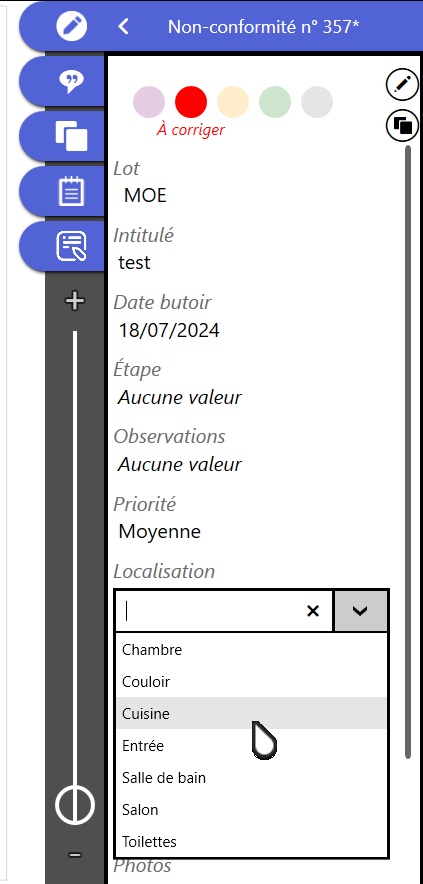Click the round pencil edit icon
This screenshot has width=423, height=884.
pos(402,85)
